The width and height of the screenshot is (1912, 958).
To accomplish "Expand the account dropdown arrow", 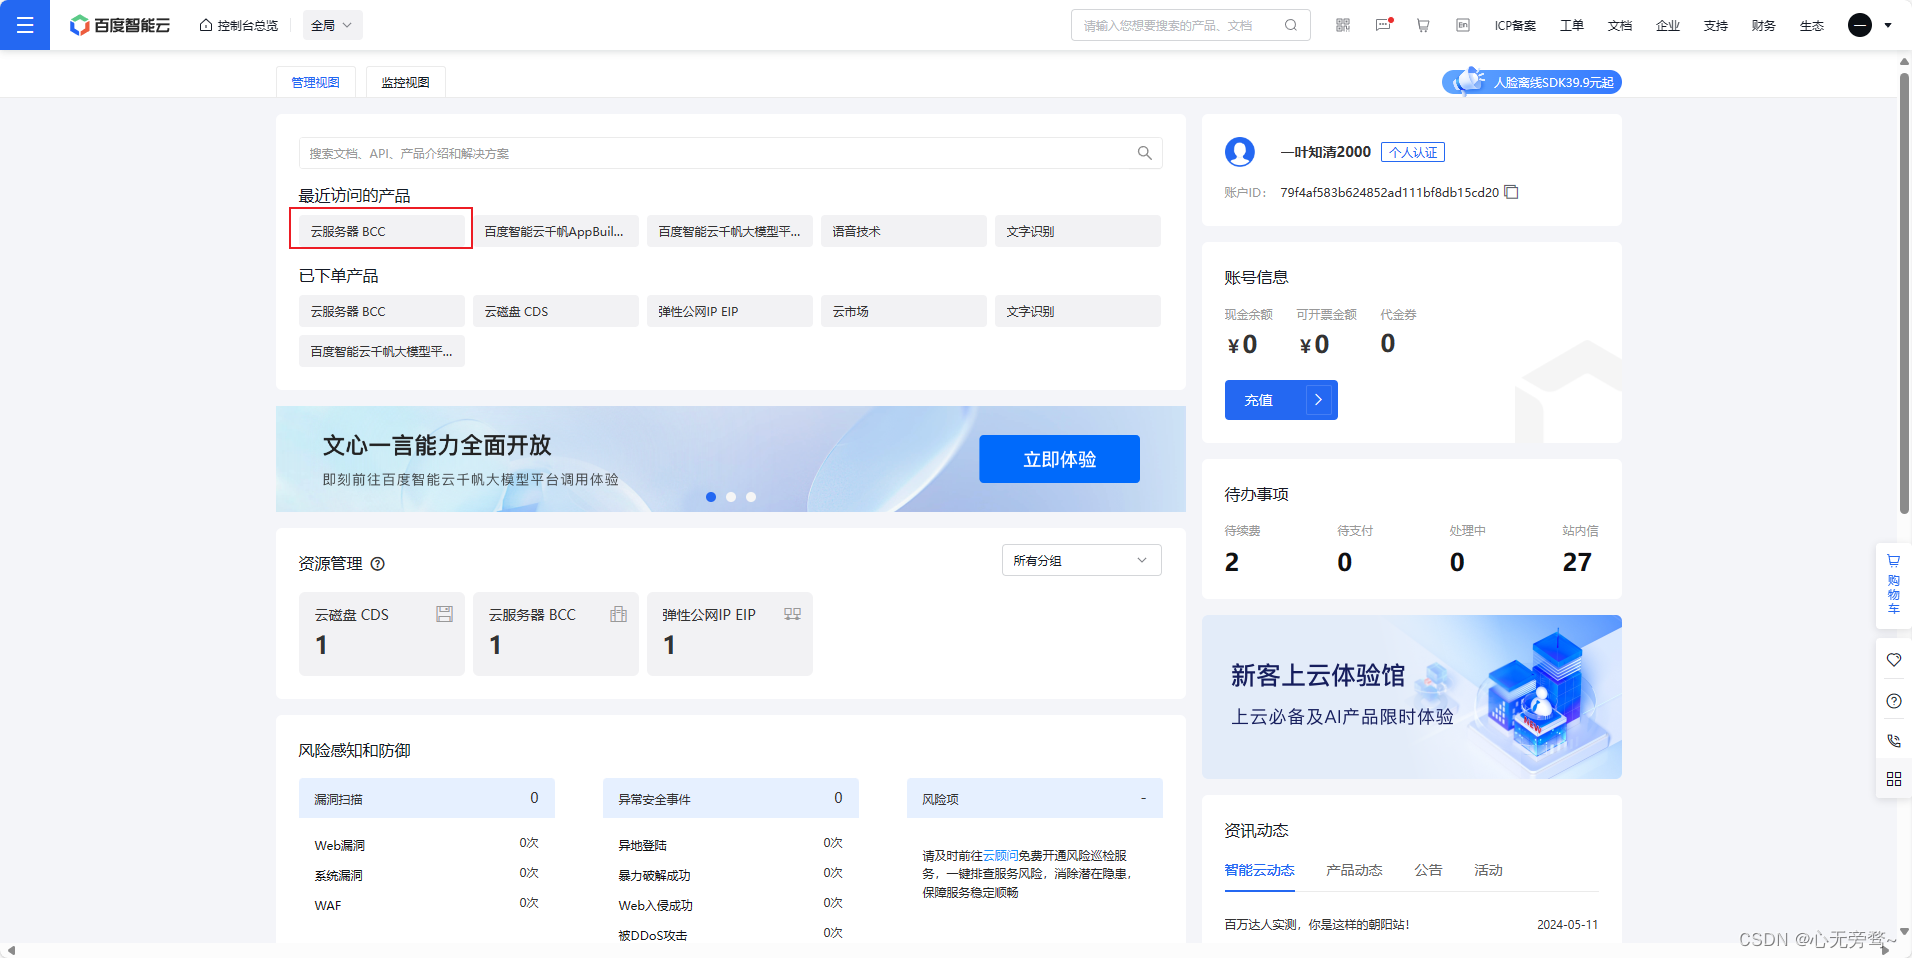I will click(1888, 25).
